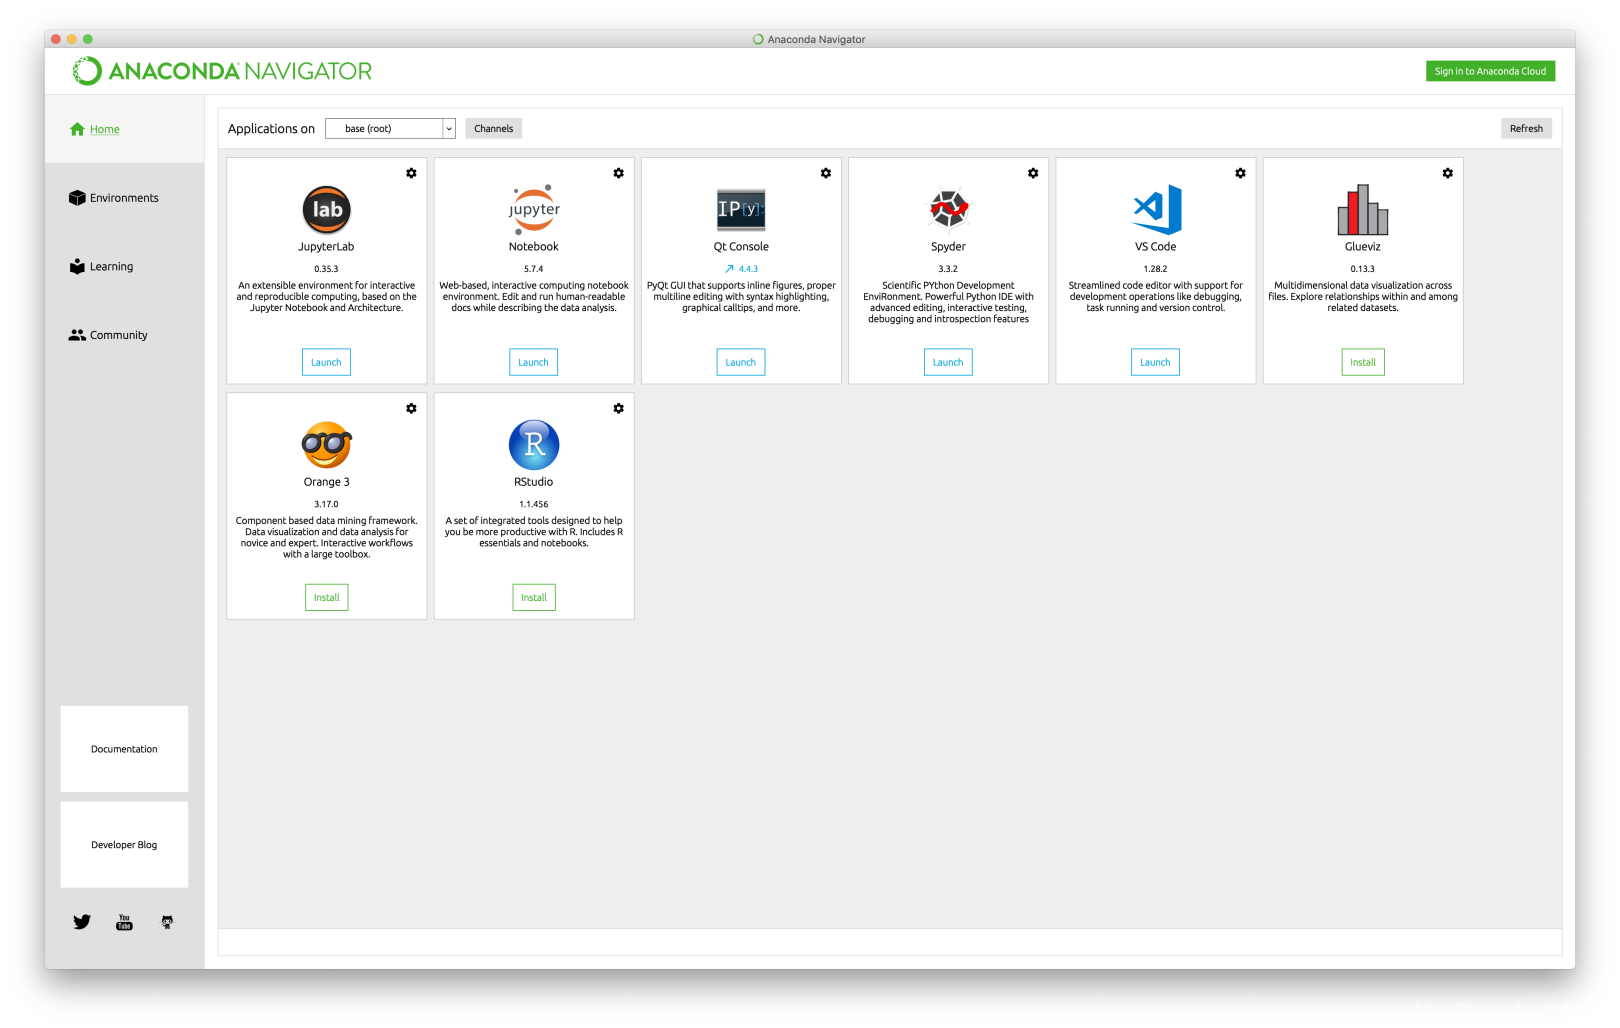Click the Glueviz bar chart icon

1363,210
